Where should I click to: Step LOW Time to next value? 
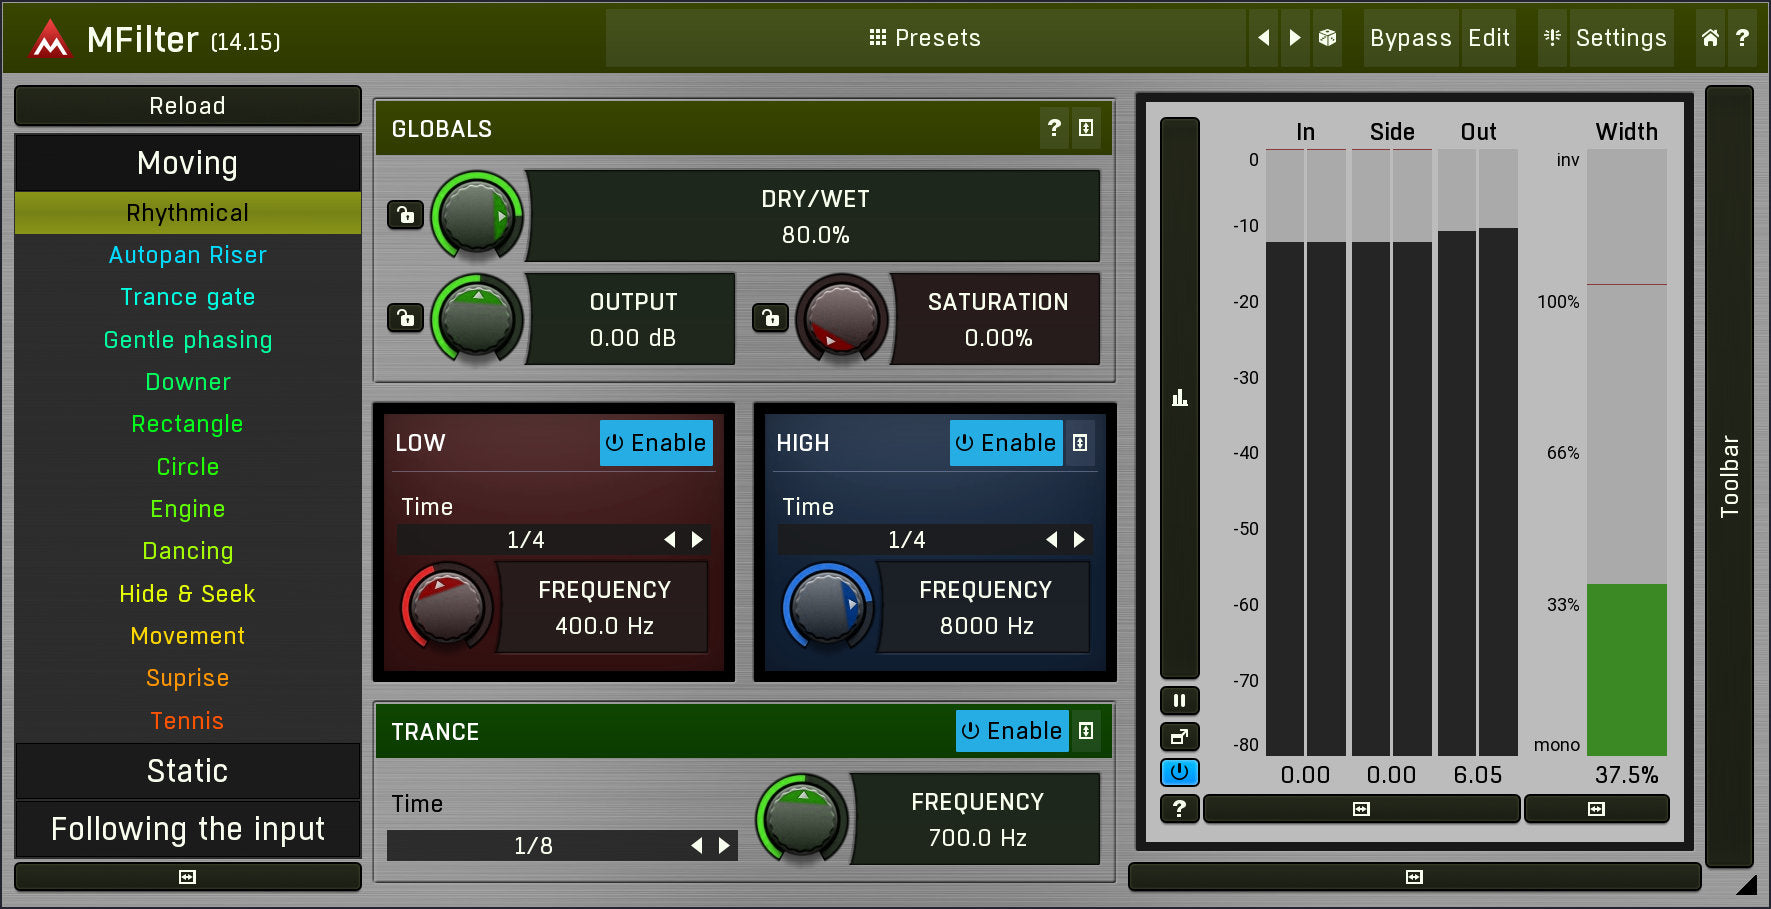coord(698,540)
